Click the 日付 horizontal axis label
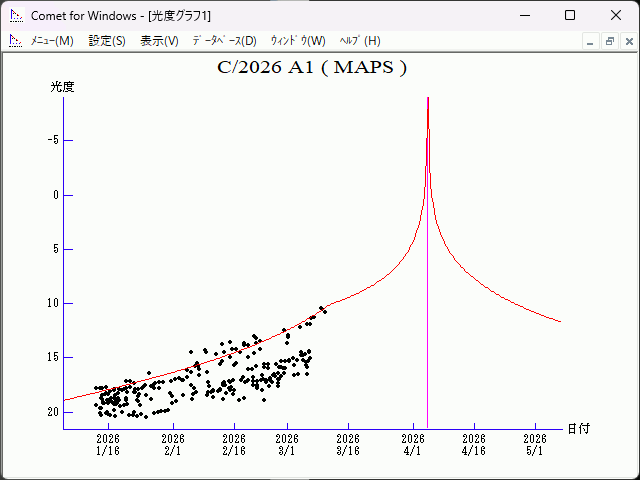The height and width of the screenshot is (480, 640). 578,428
